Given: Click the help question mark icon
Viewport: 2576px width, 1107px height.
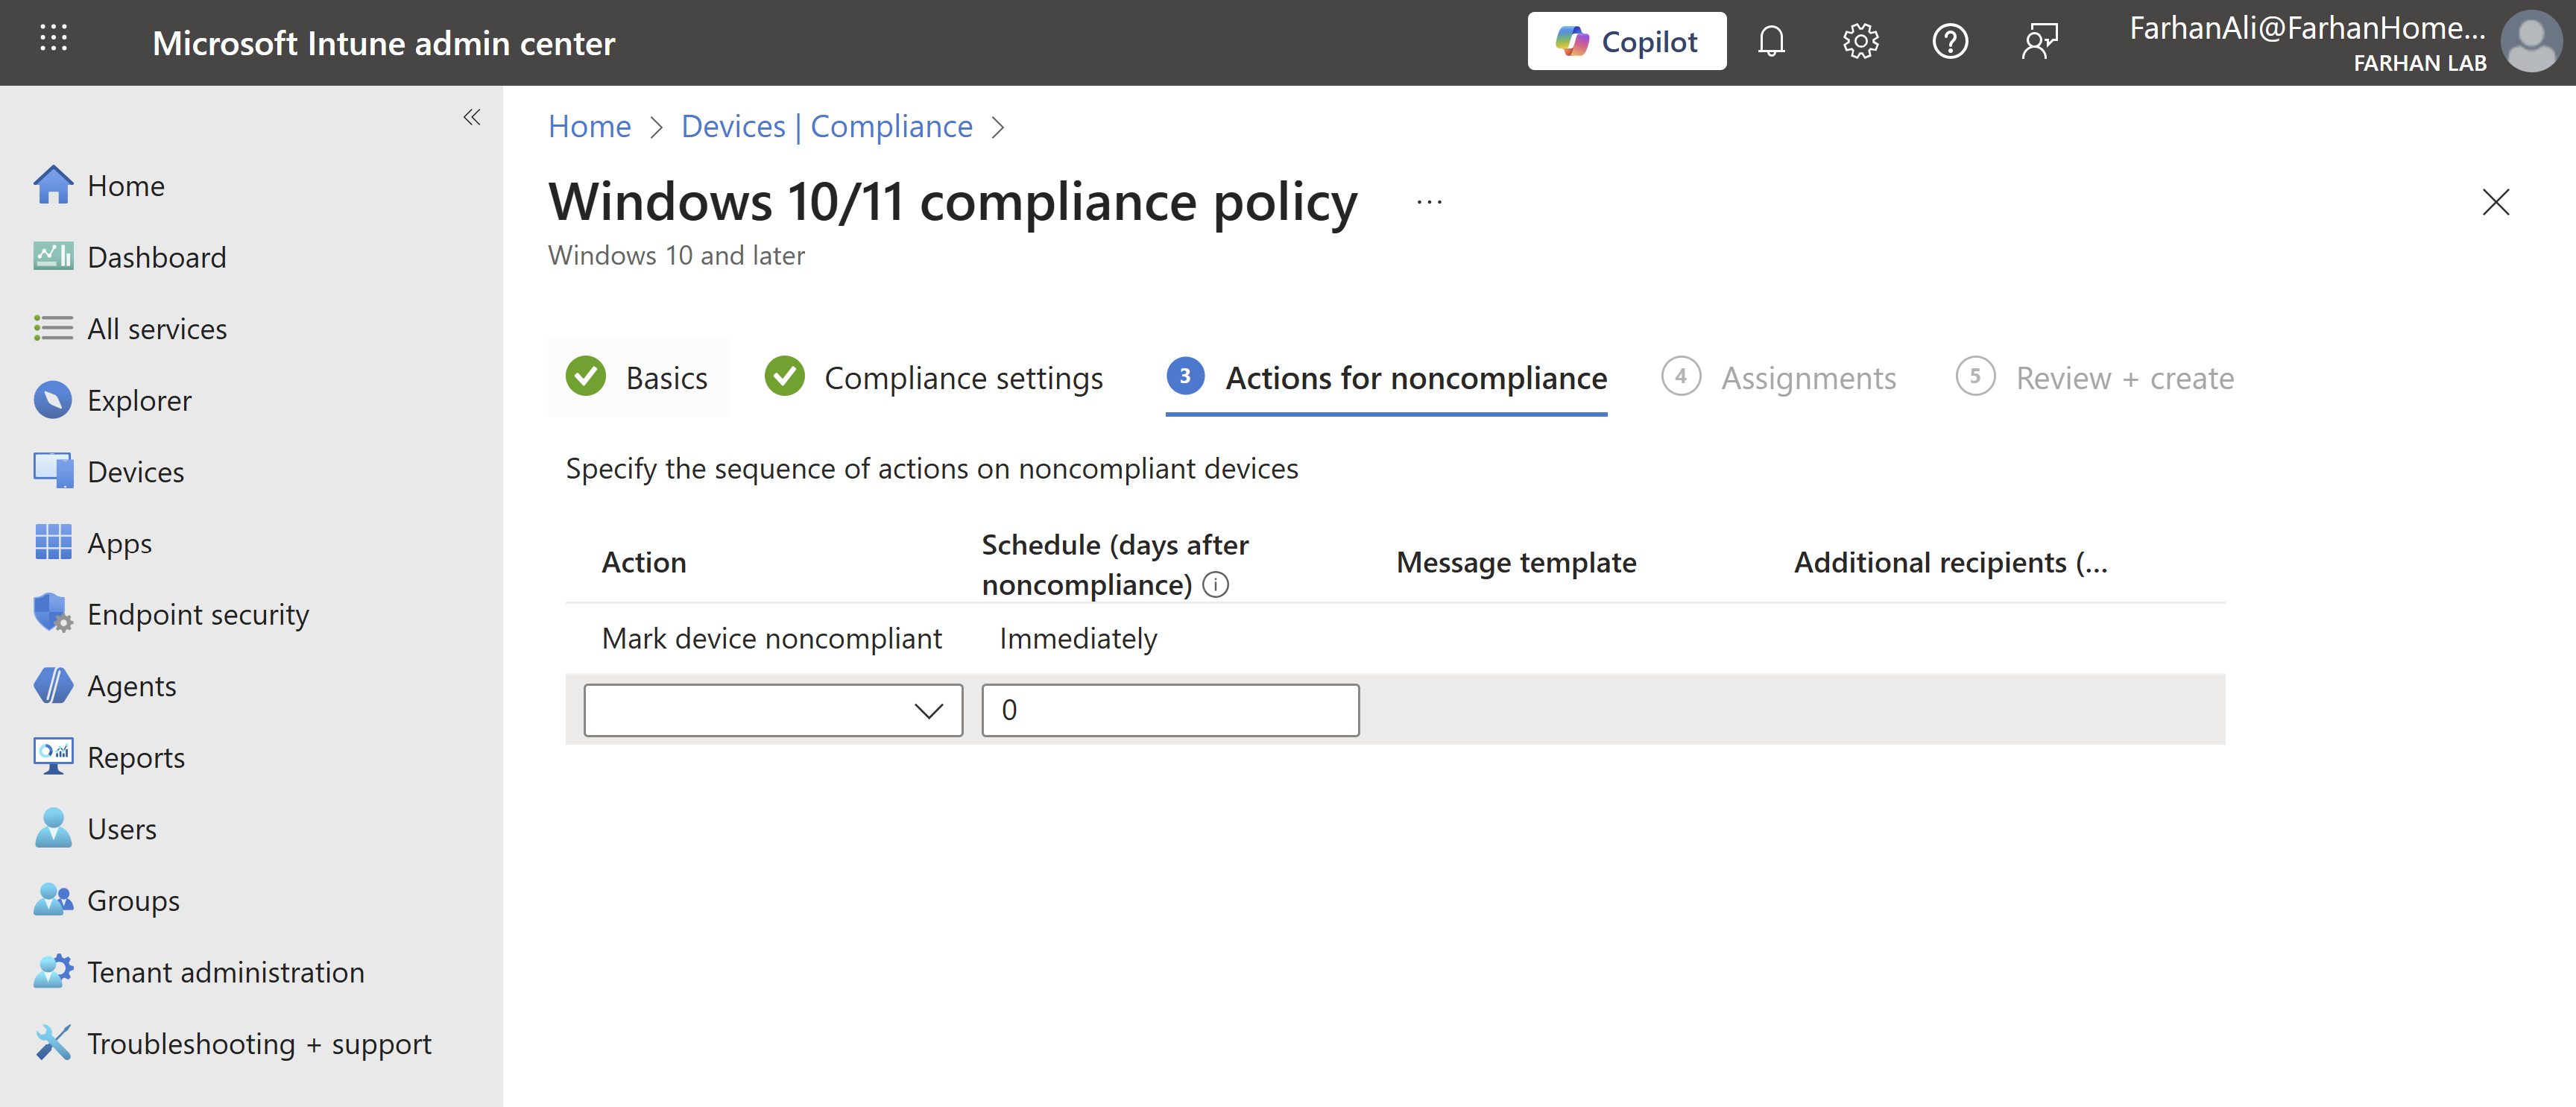Looking at the screenshot, I should [x=1949, y=42].
